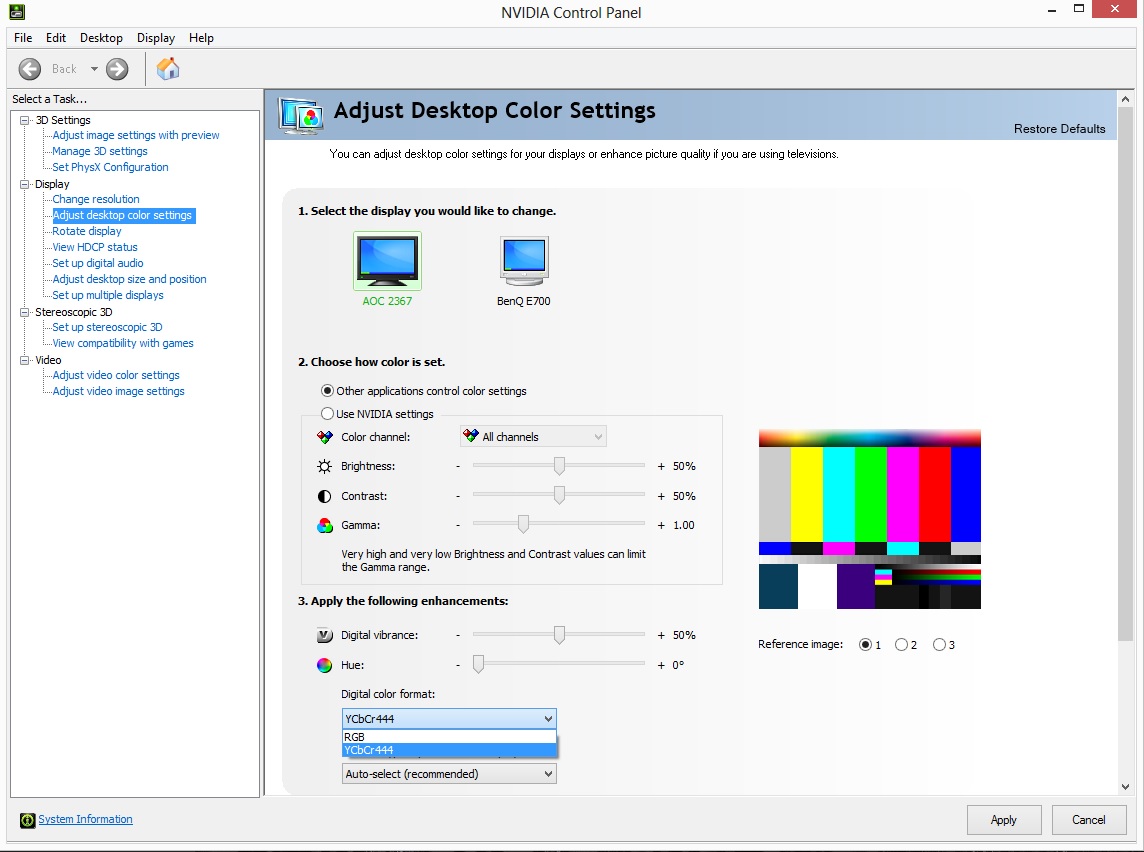
Task: Open the File menu
Action: 23,38
